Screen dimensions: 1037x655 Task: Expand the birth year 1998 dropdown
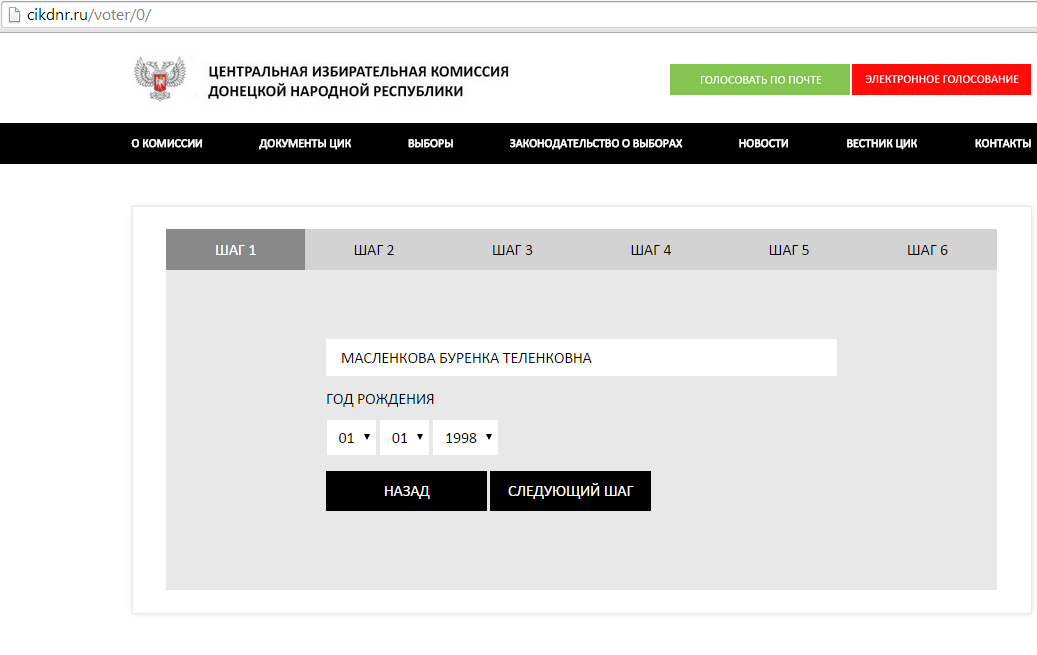point(466,437)
